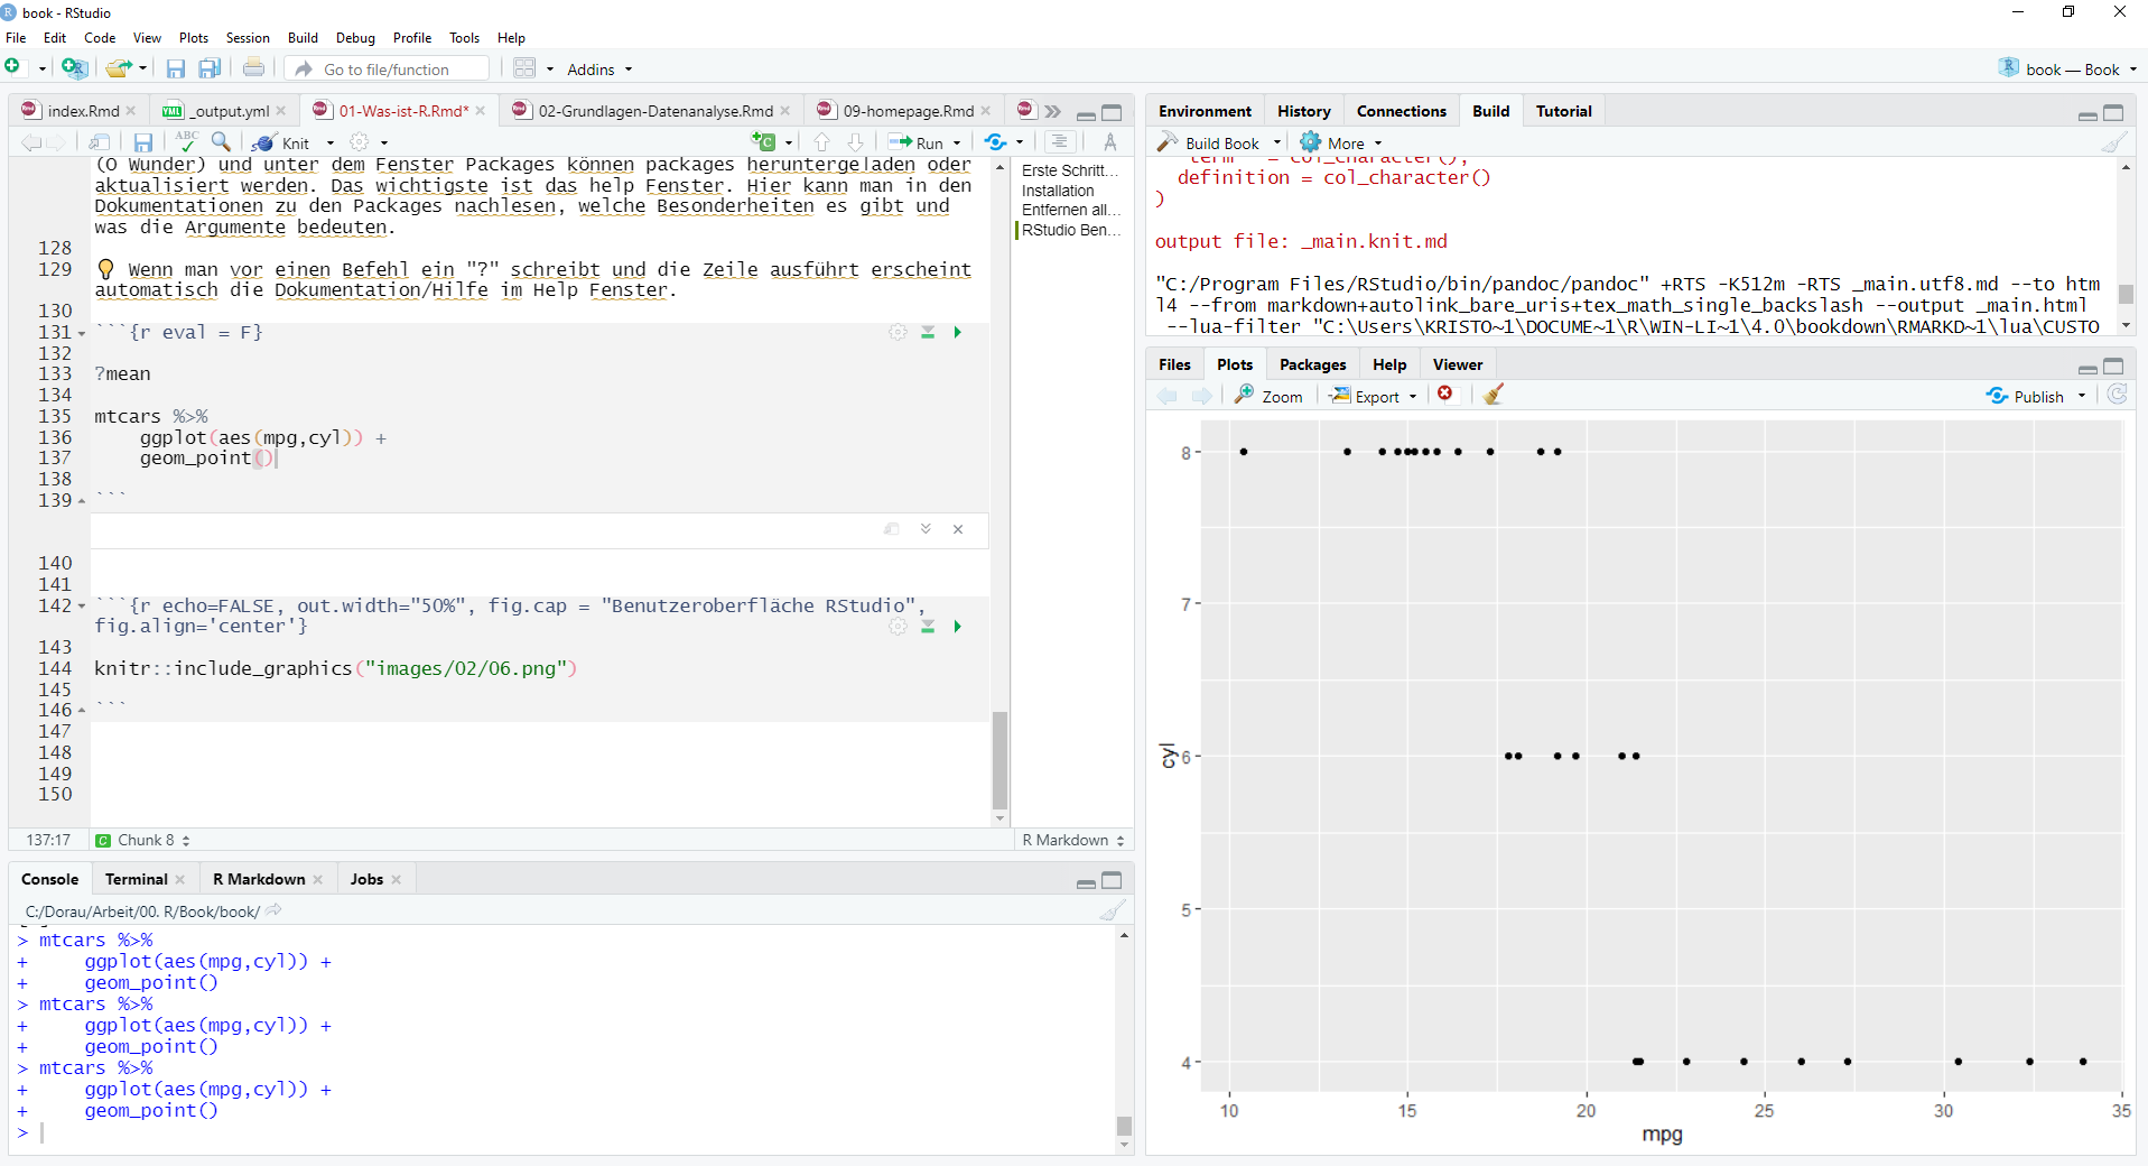Screen dimensions: 2148x1166
Task: Click the Publish plot button
Action: point(2025,396)
